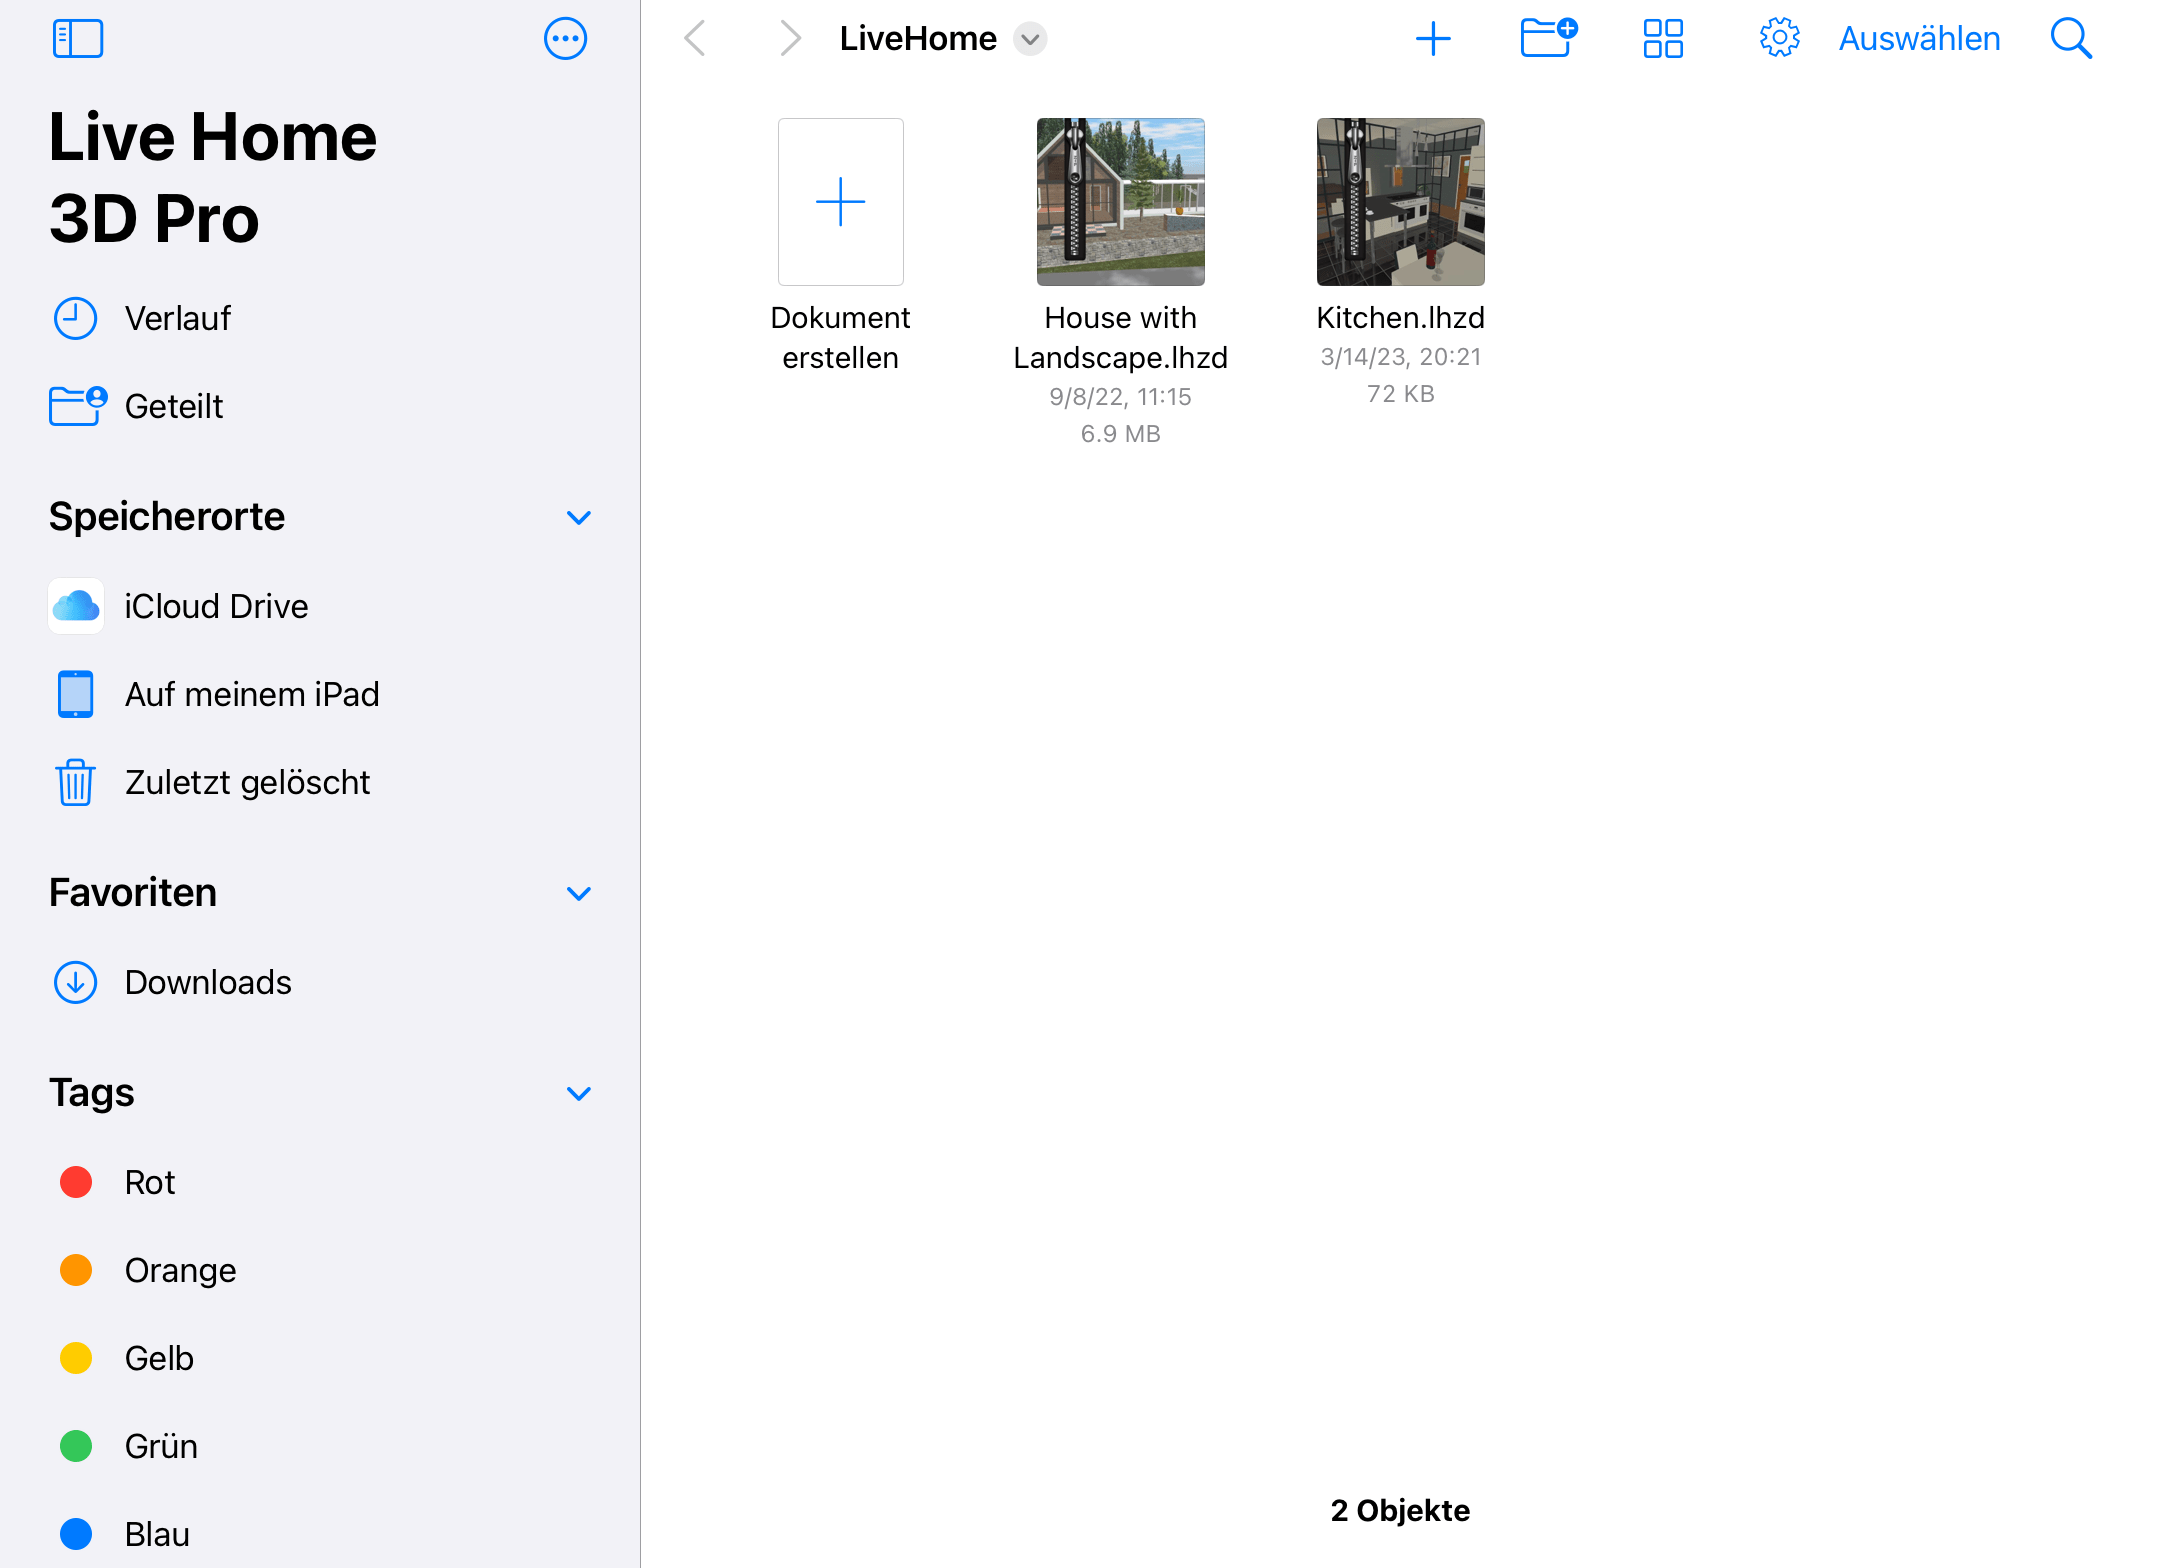Click the trash can icon
The height and width of the screenshot is (1568, 2160).
click(x=75, y=782)
